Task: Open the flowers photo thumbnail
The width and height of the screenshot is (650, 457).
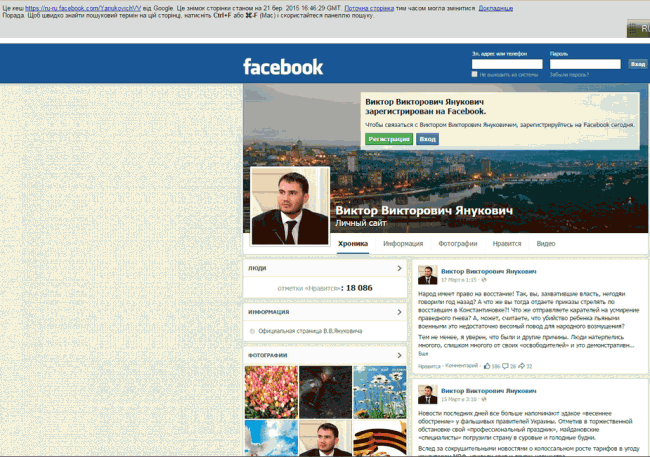Action: (x=270, y=391)
